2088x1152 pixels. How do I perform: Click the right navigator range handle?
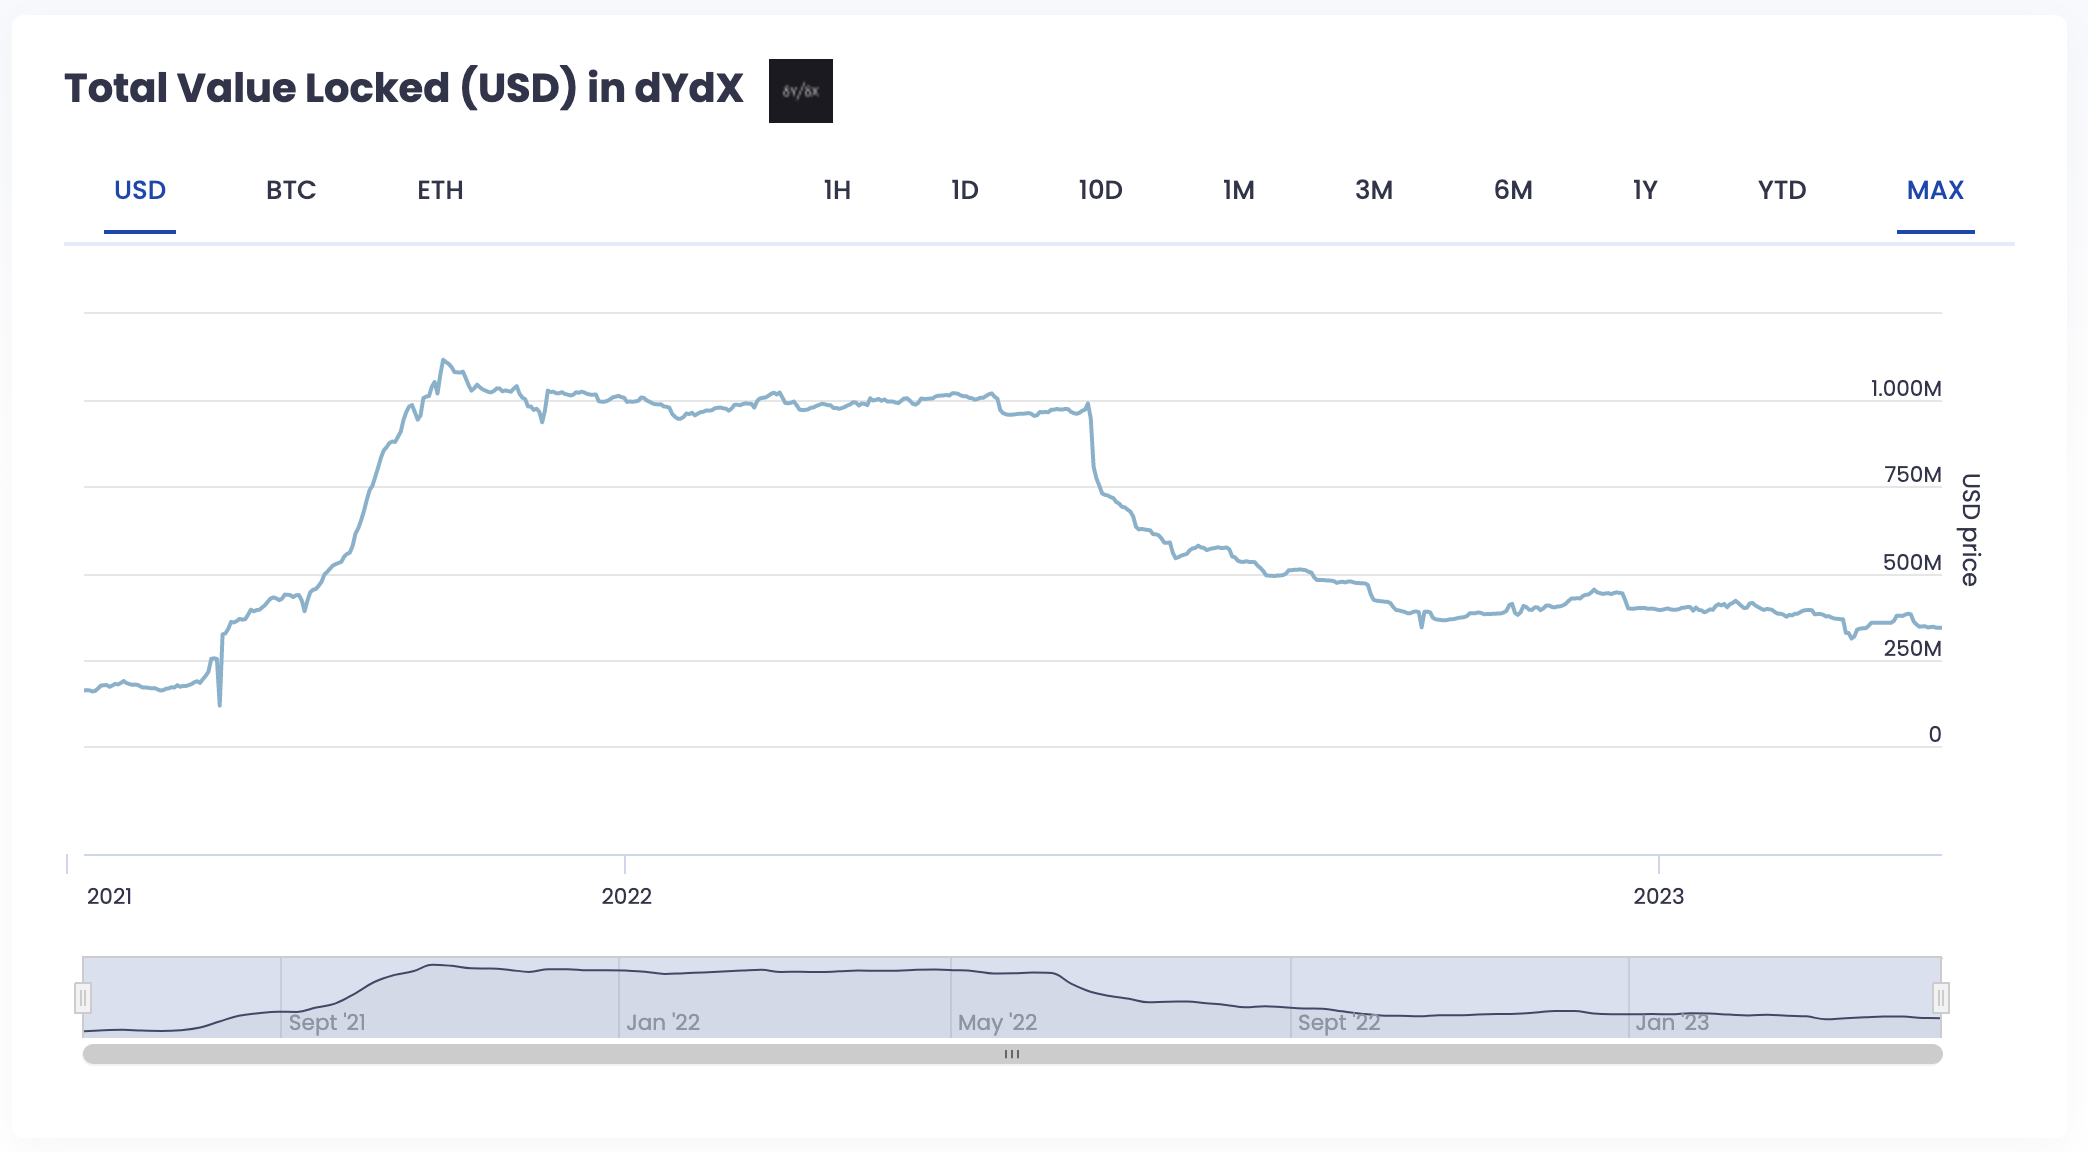tap(1940, 997)
